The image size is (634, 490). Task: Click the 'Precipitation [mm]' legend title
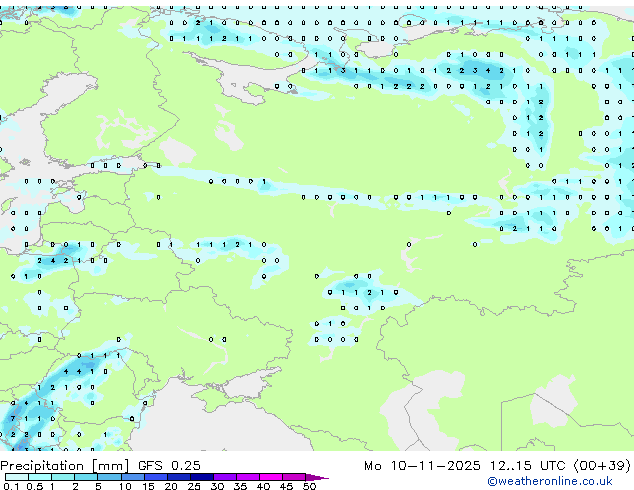click(x=65, y=466)
